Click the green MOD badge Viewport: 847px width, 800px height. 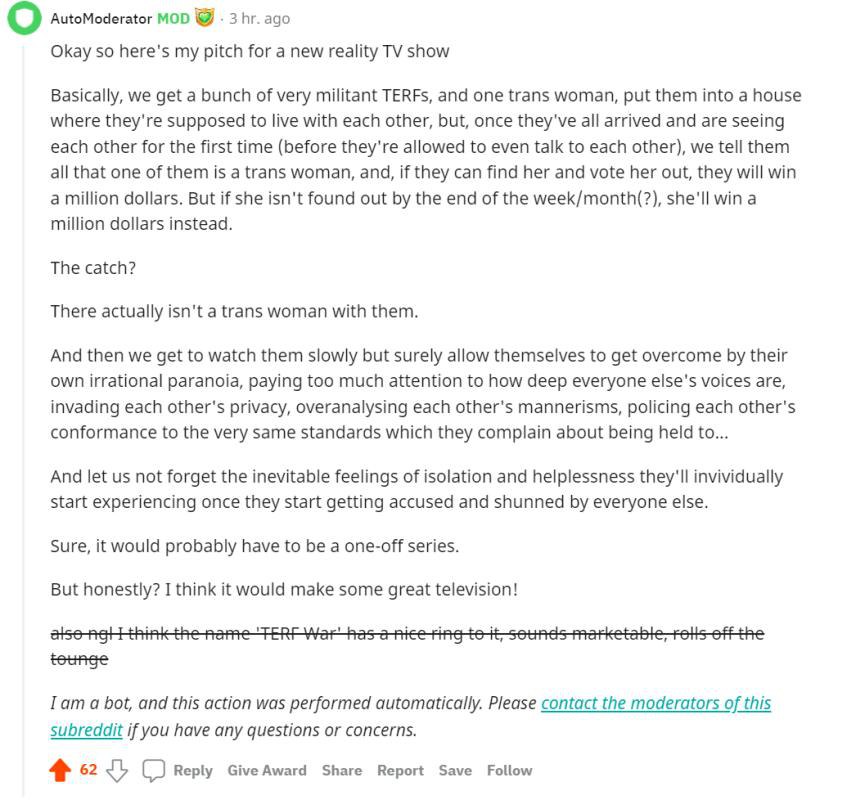click(173, 18)
